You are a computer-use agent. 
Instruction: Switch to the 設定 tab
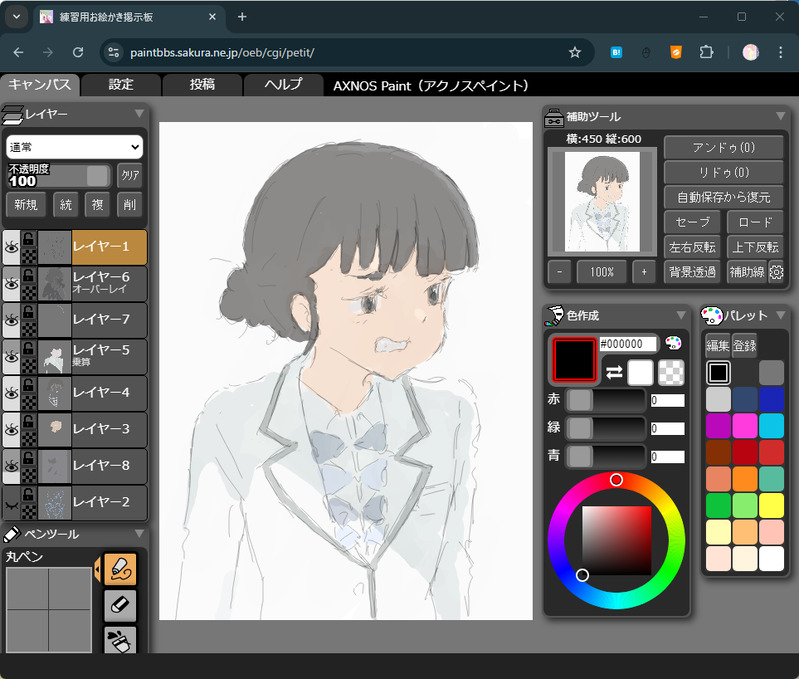(121, 85)
